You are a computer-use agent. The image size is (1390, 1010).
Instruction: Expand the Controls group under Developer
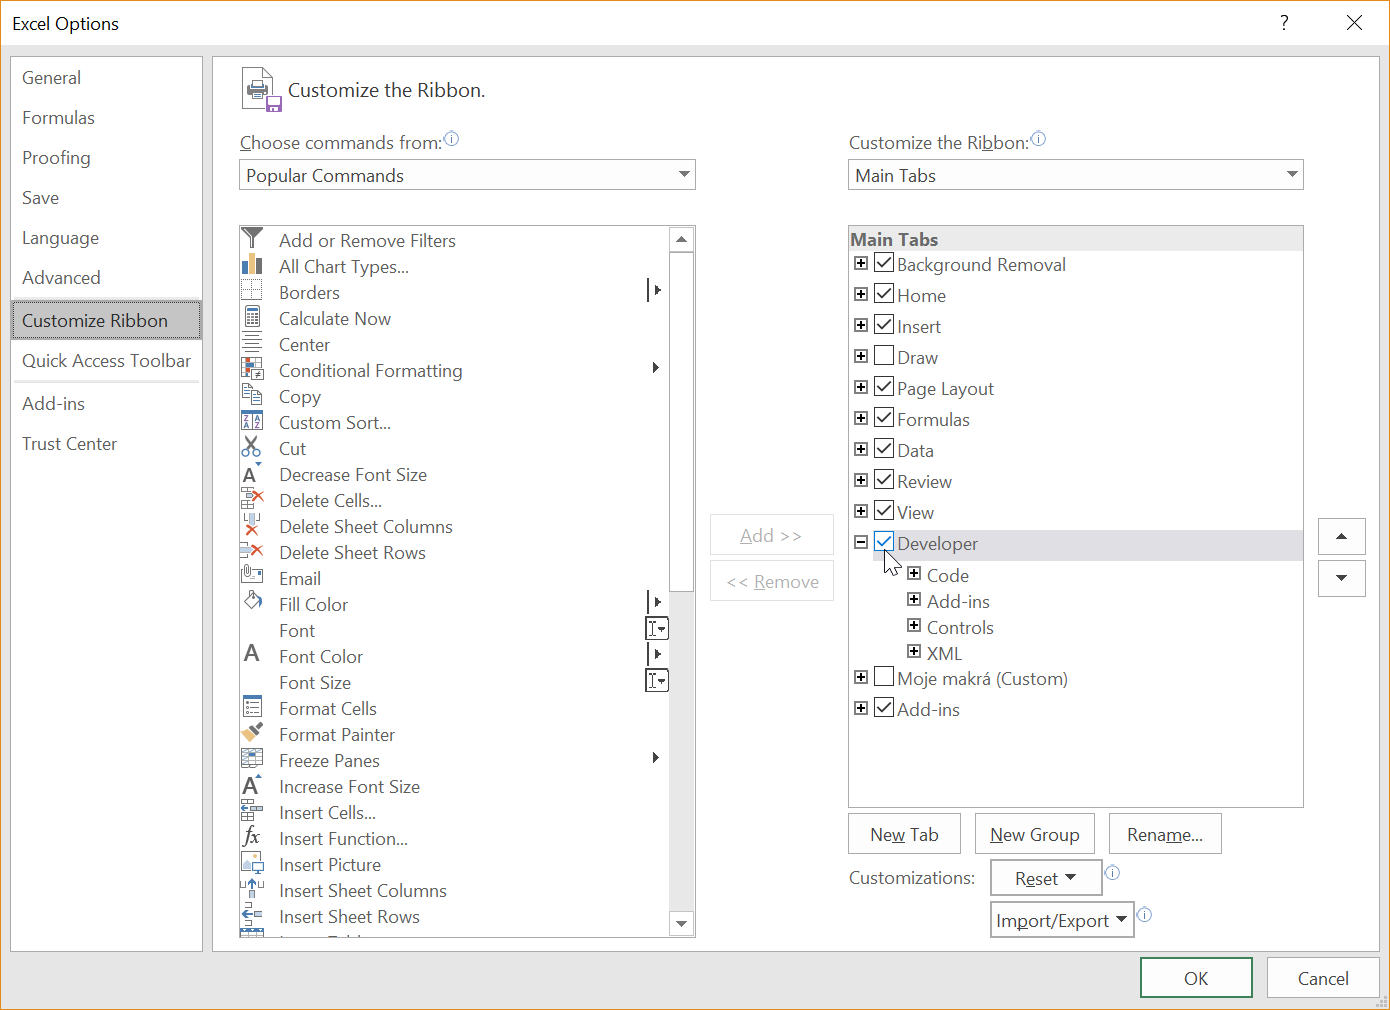pos(914,625)
